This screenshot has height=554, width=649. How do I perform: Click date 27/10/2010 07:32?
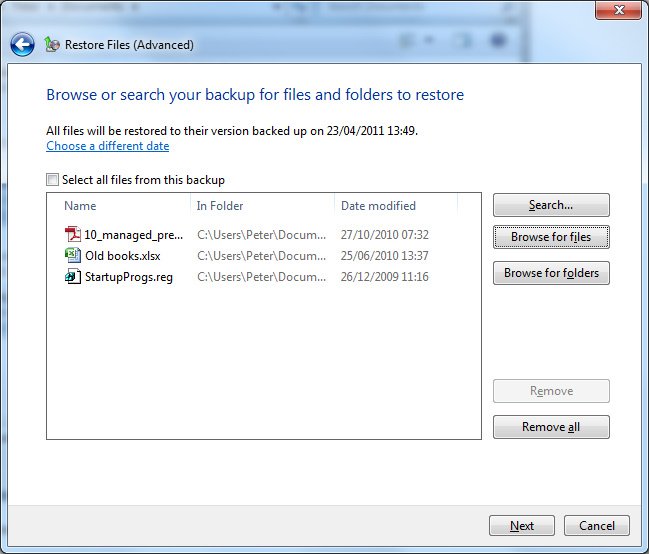(385, 235)
